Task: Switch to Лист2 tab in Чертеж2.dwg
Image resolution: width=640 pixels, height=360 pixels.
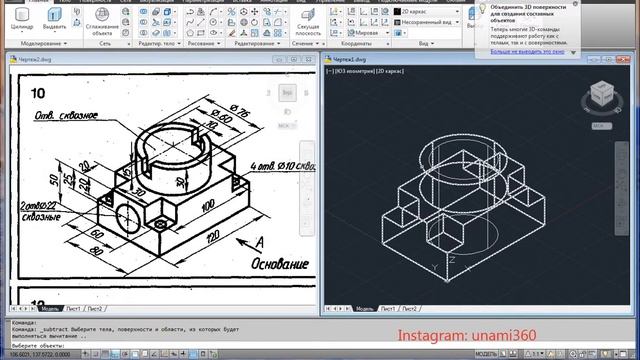Action: coord(95,309)
